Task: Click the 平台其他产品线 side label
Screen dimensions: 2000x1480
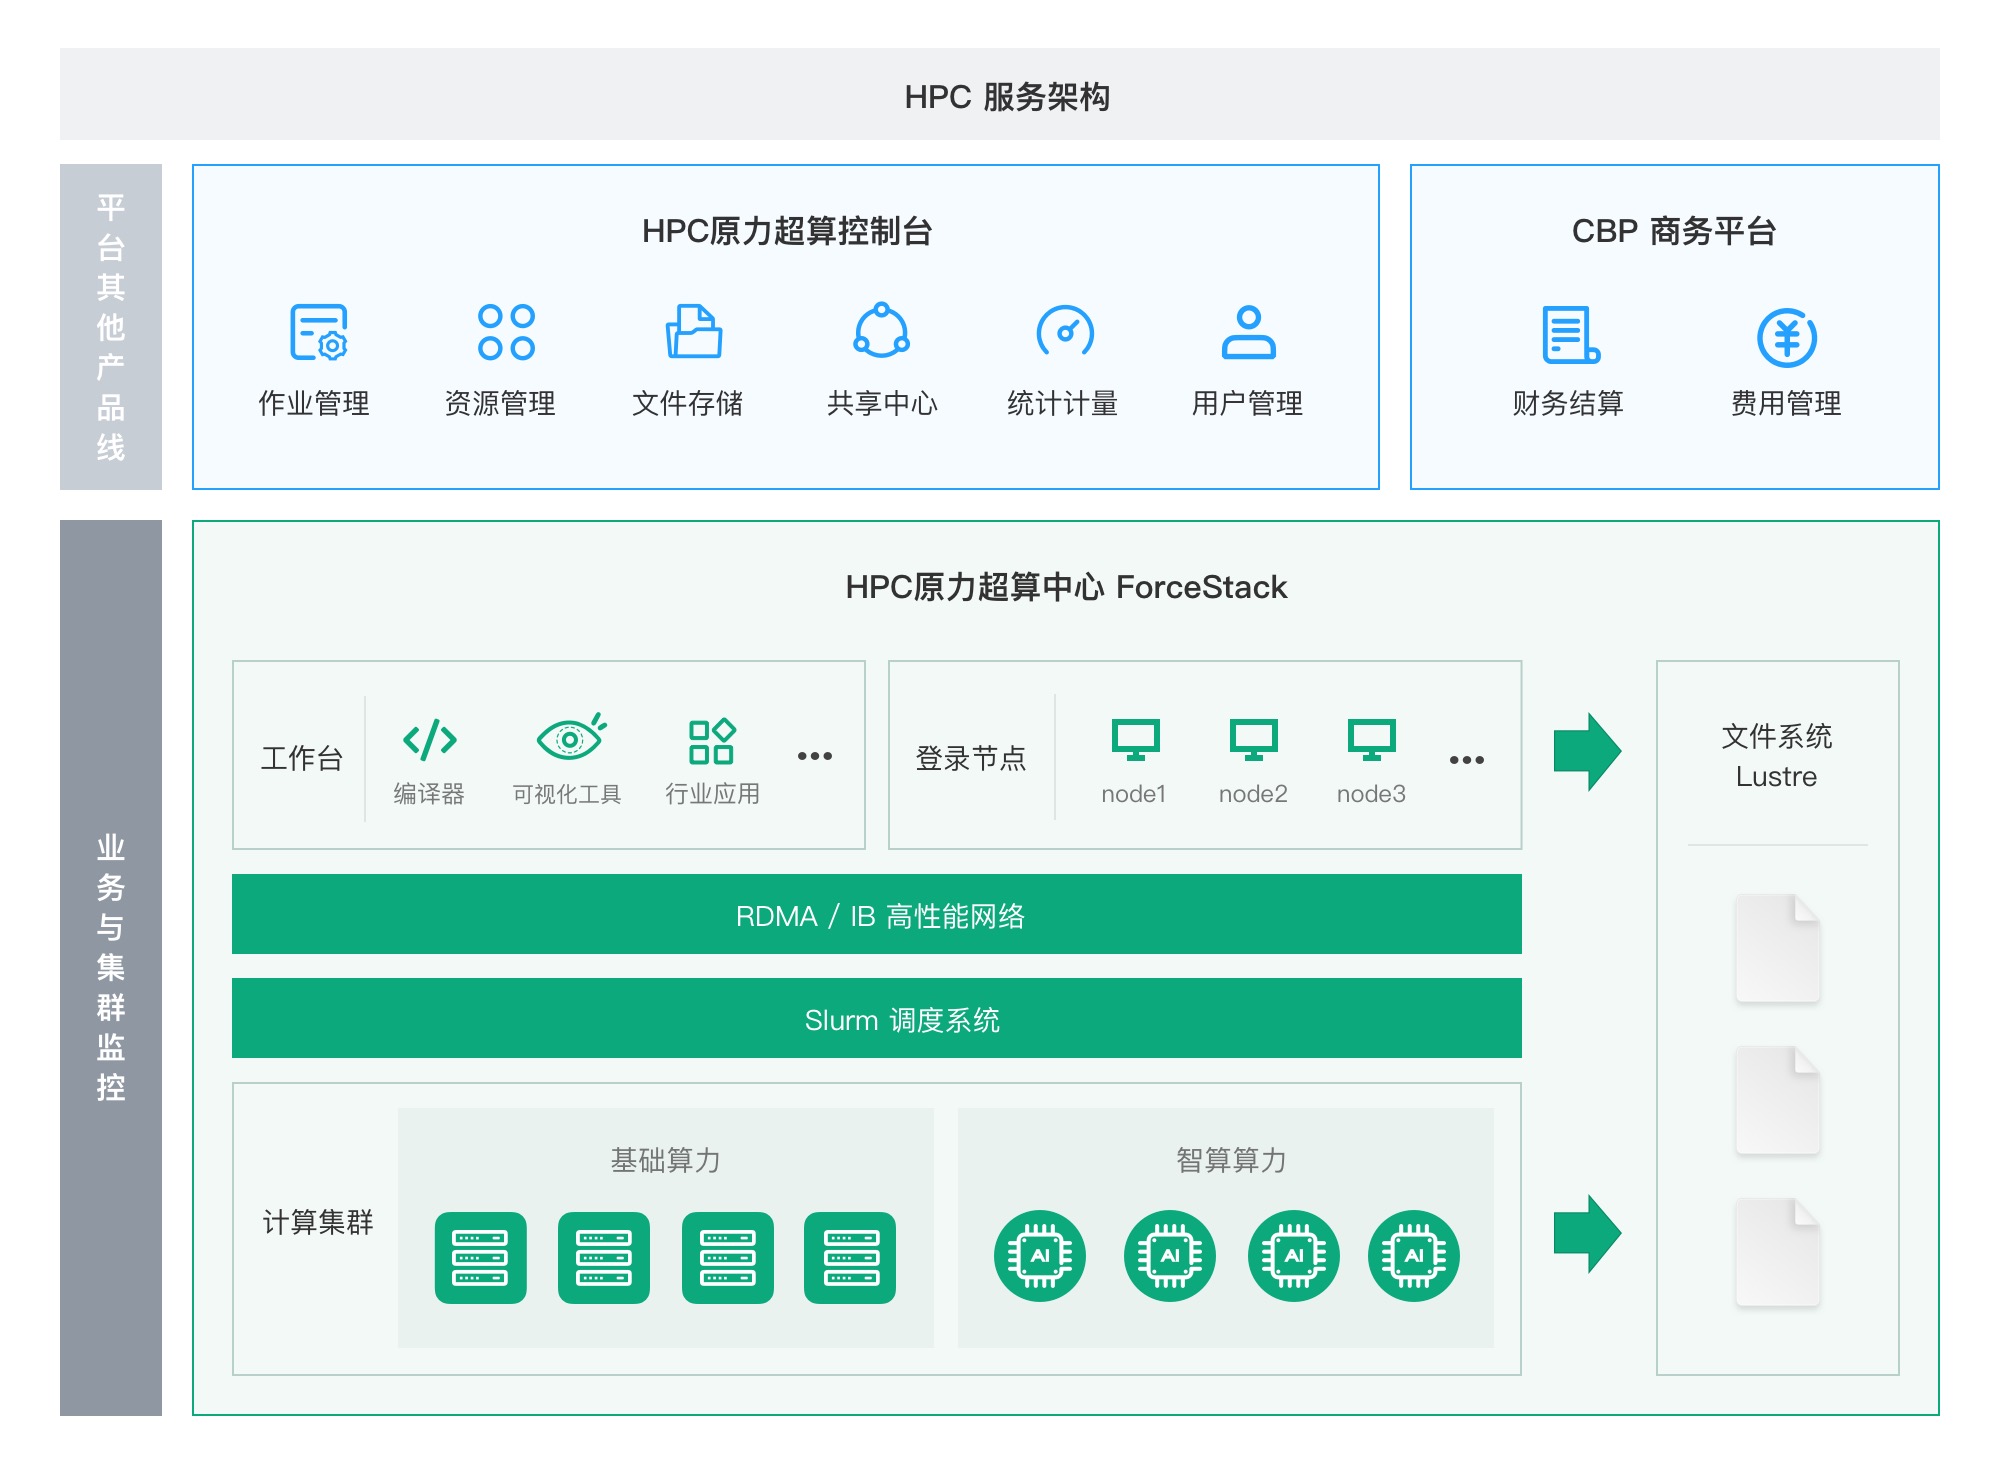Action: click(111, 327)
